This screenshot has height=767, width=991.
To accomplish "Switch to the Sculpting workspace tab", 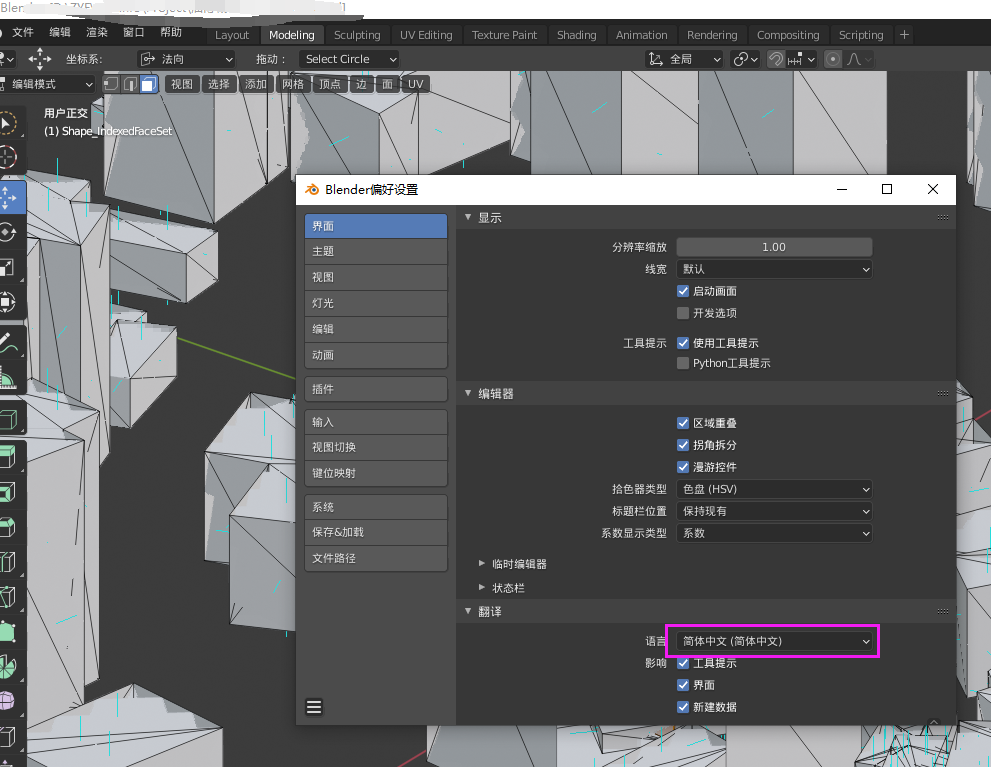I will tap(357, 35).
